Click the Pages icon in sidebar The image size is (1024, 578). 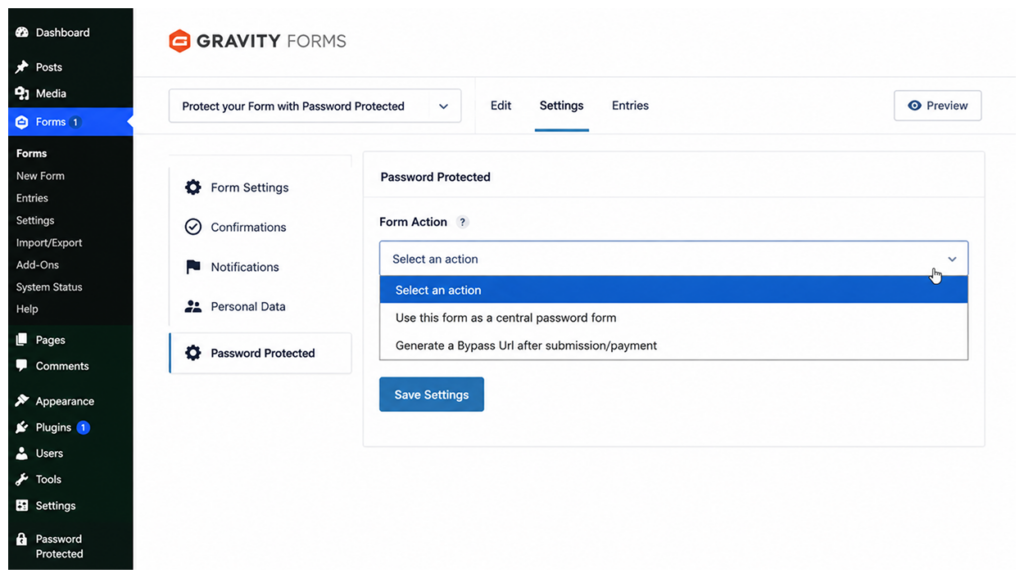tap(22, 340)
